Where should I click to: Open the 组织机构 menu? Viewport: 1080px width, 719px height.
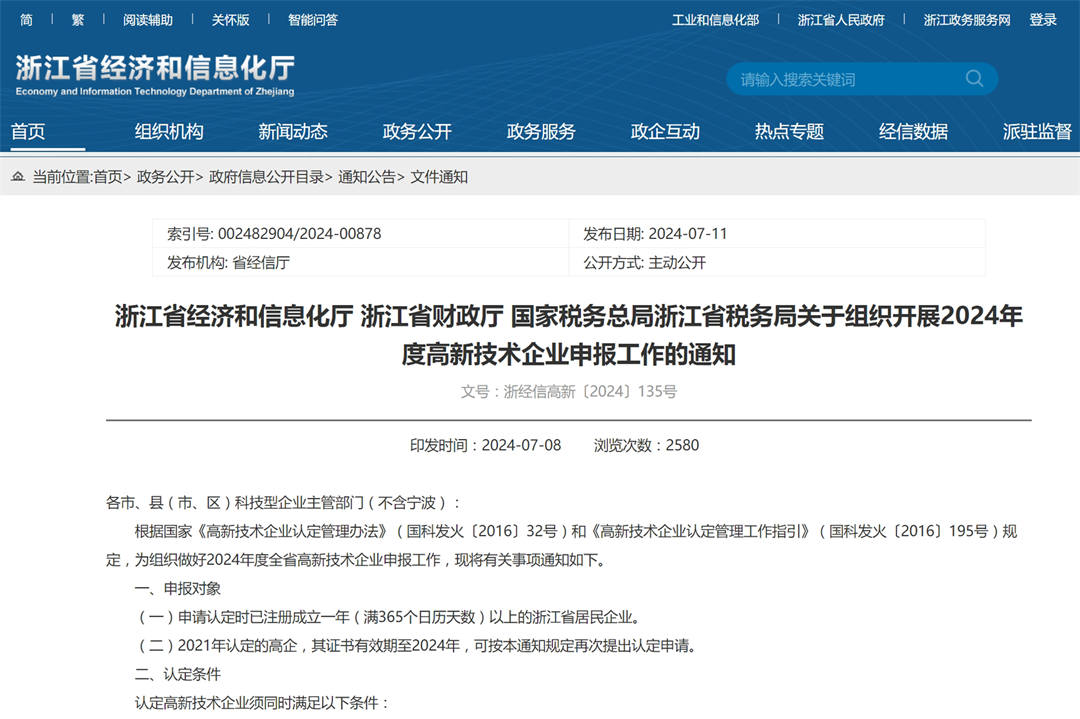169,132
